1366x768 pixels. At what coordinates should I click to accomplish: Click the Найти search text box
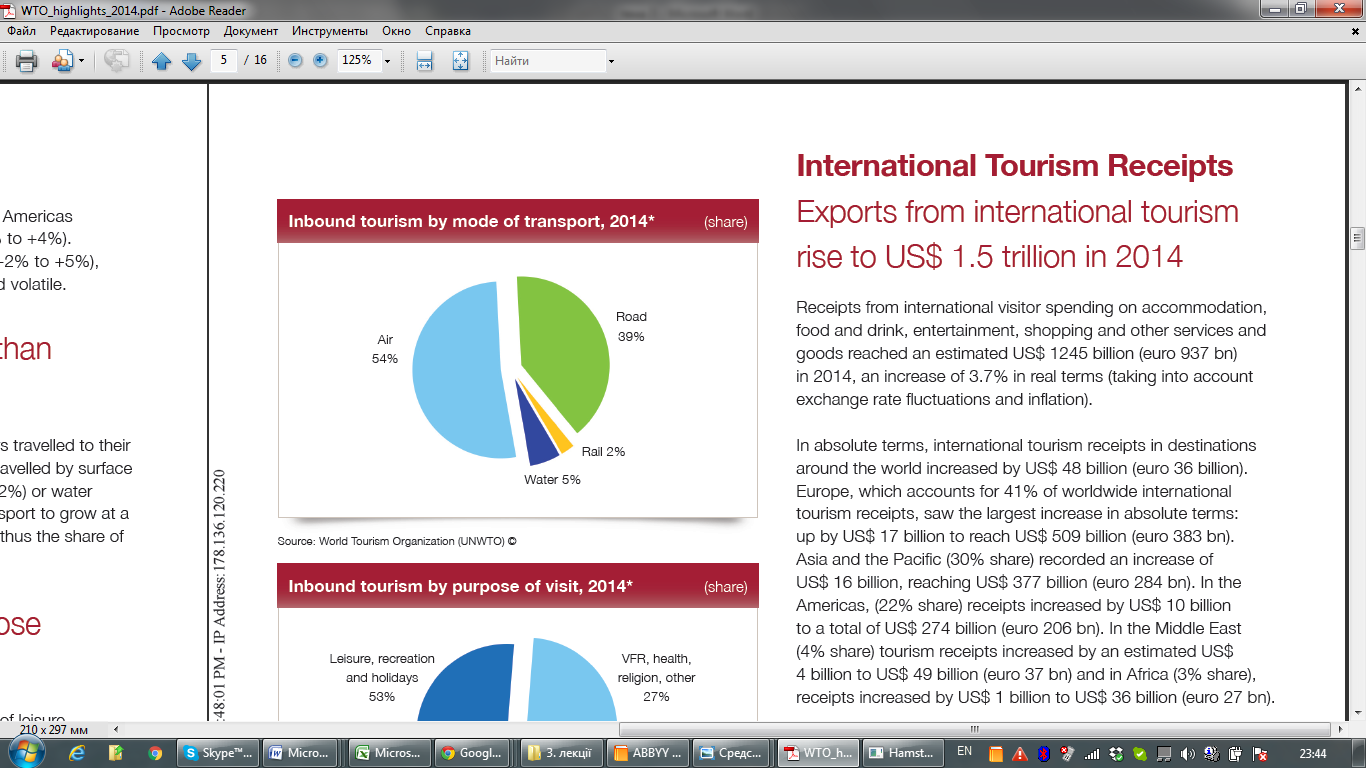tap(546, 61)
